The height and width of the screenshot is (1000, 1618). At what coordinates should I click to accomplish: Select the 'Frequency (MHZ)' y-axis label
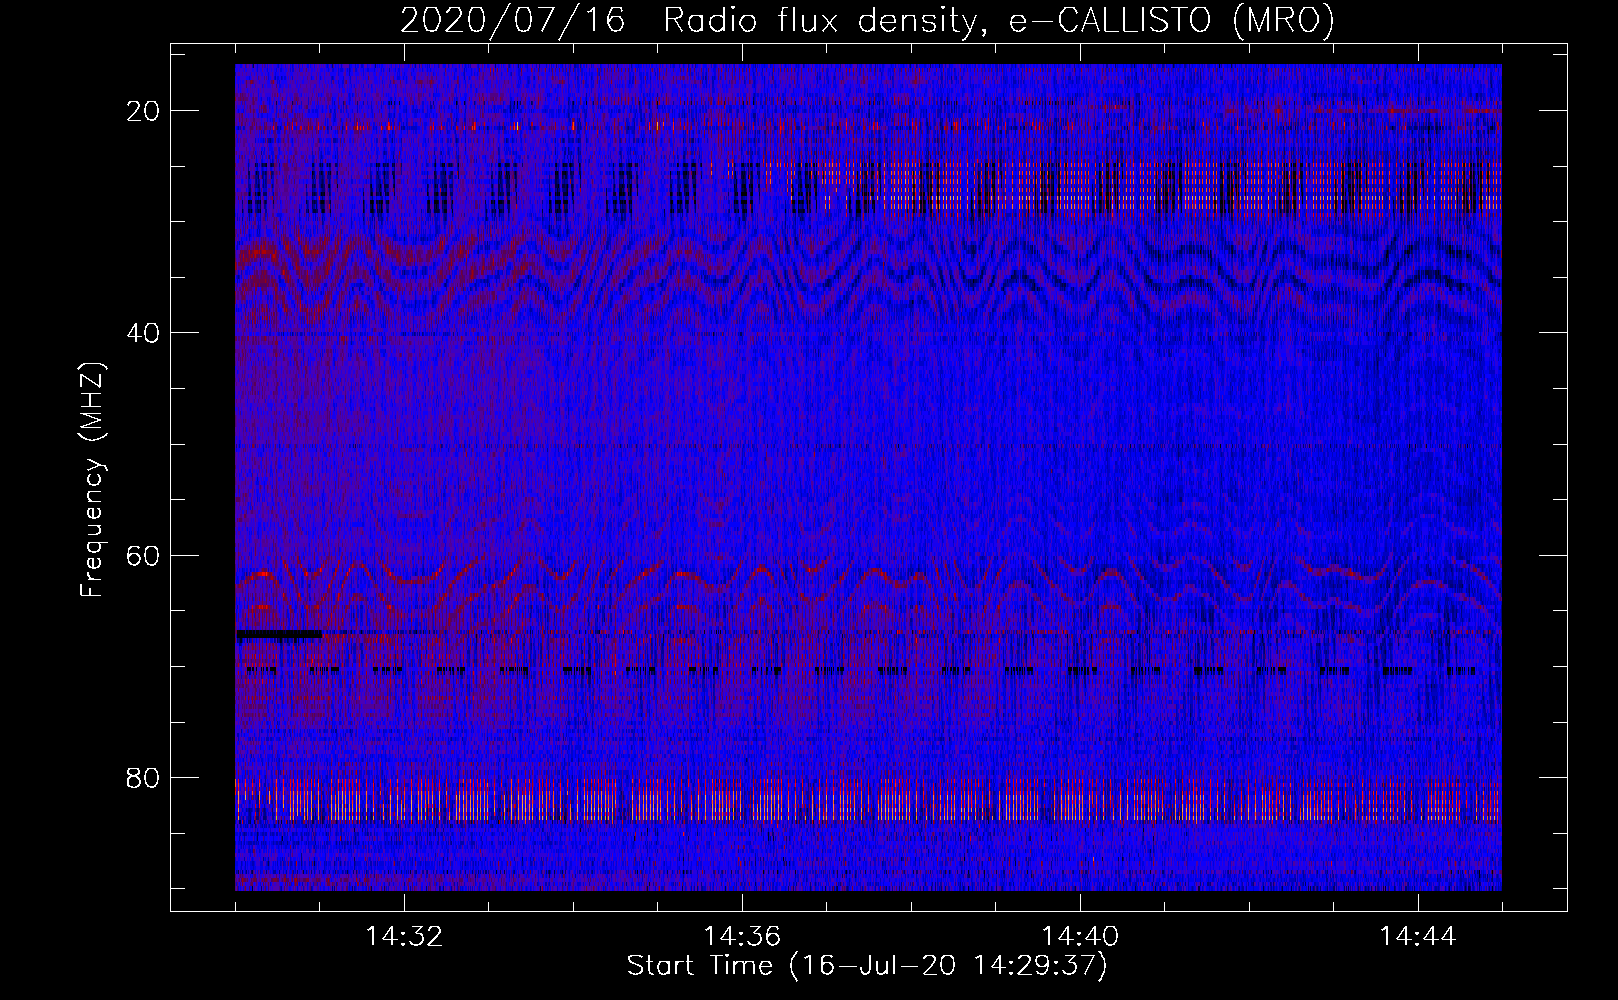click(x=92, y=479)
